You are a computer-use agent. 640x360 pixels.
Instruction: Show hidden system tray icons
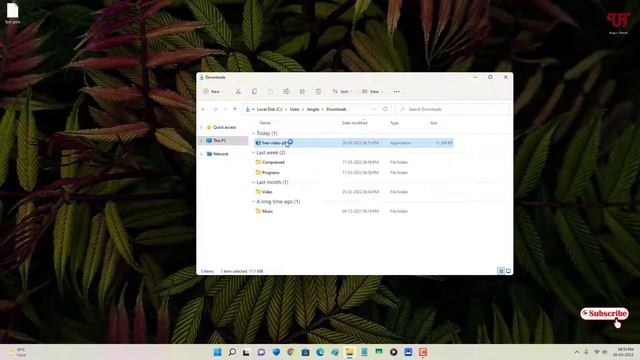pos(576,352)
